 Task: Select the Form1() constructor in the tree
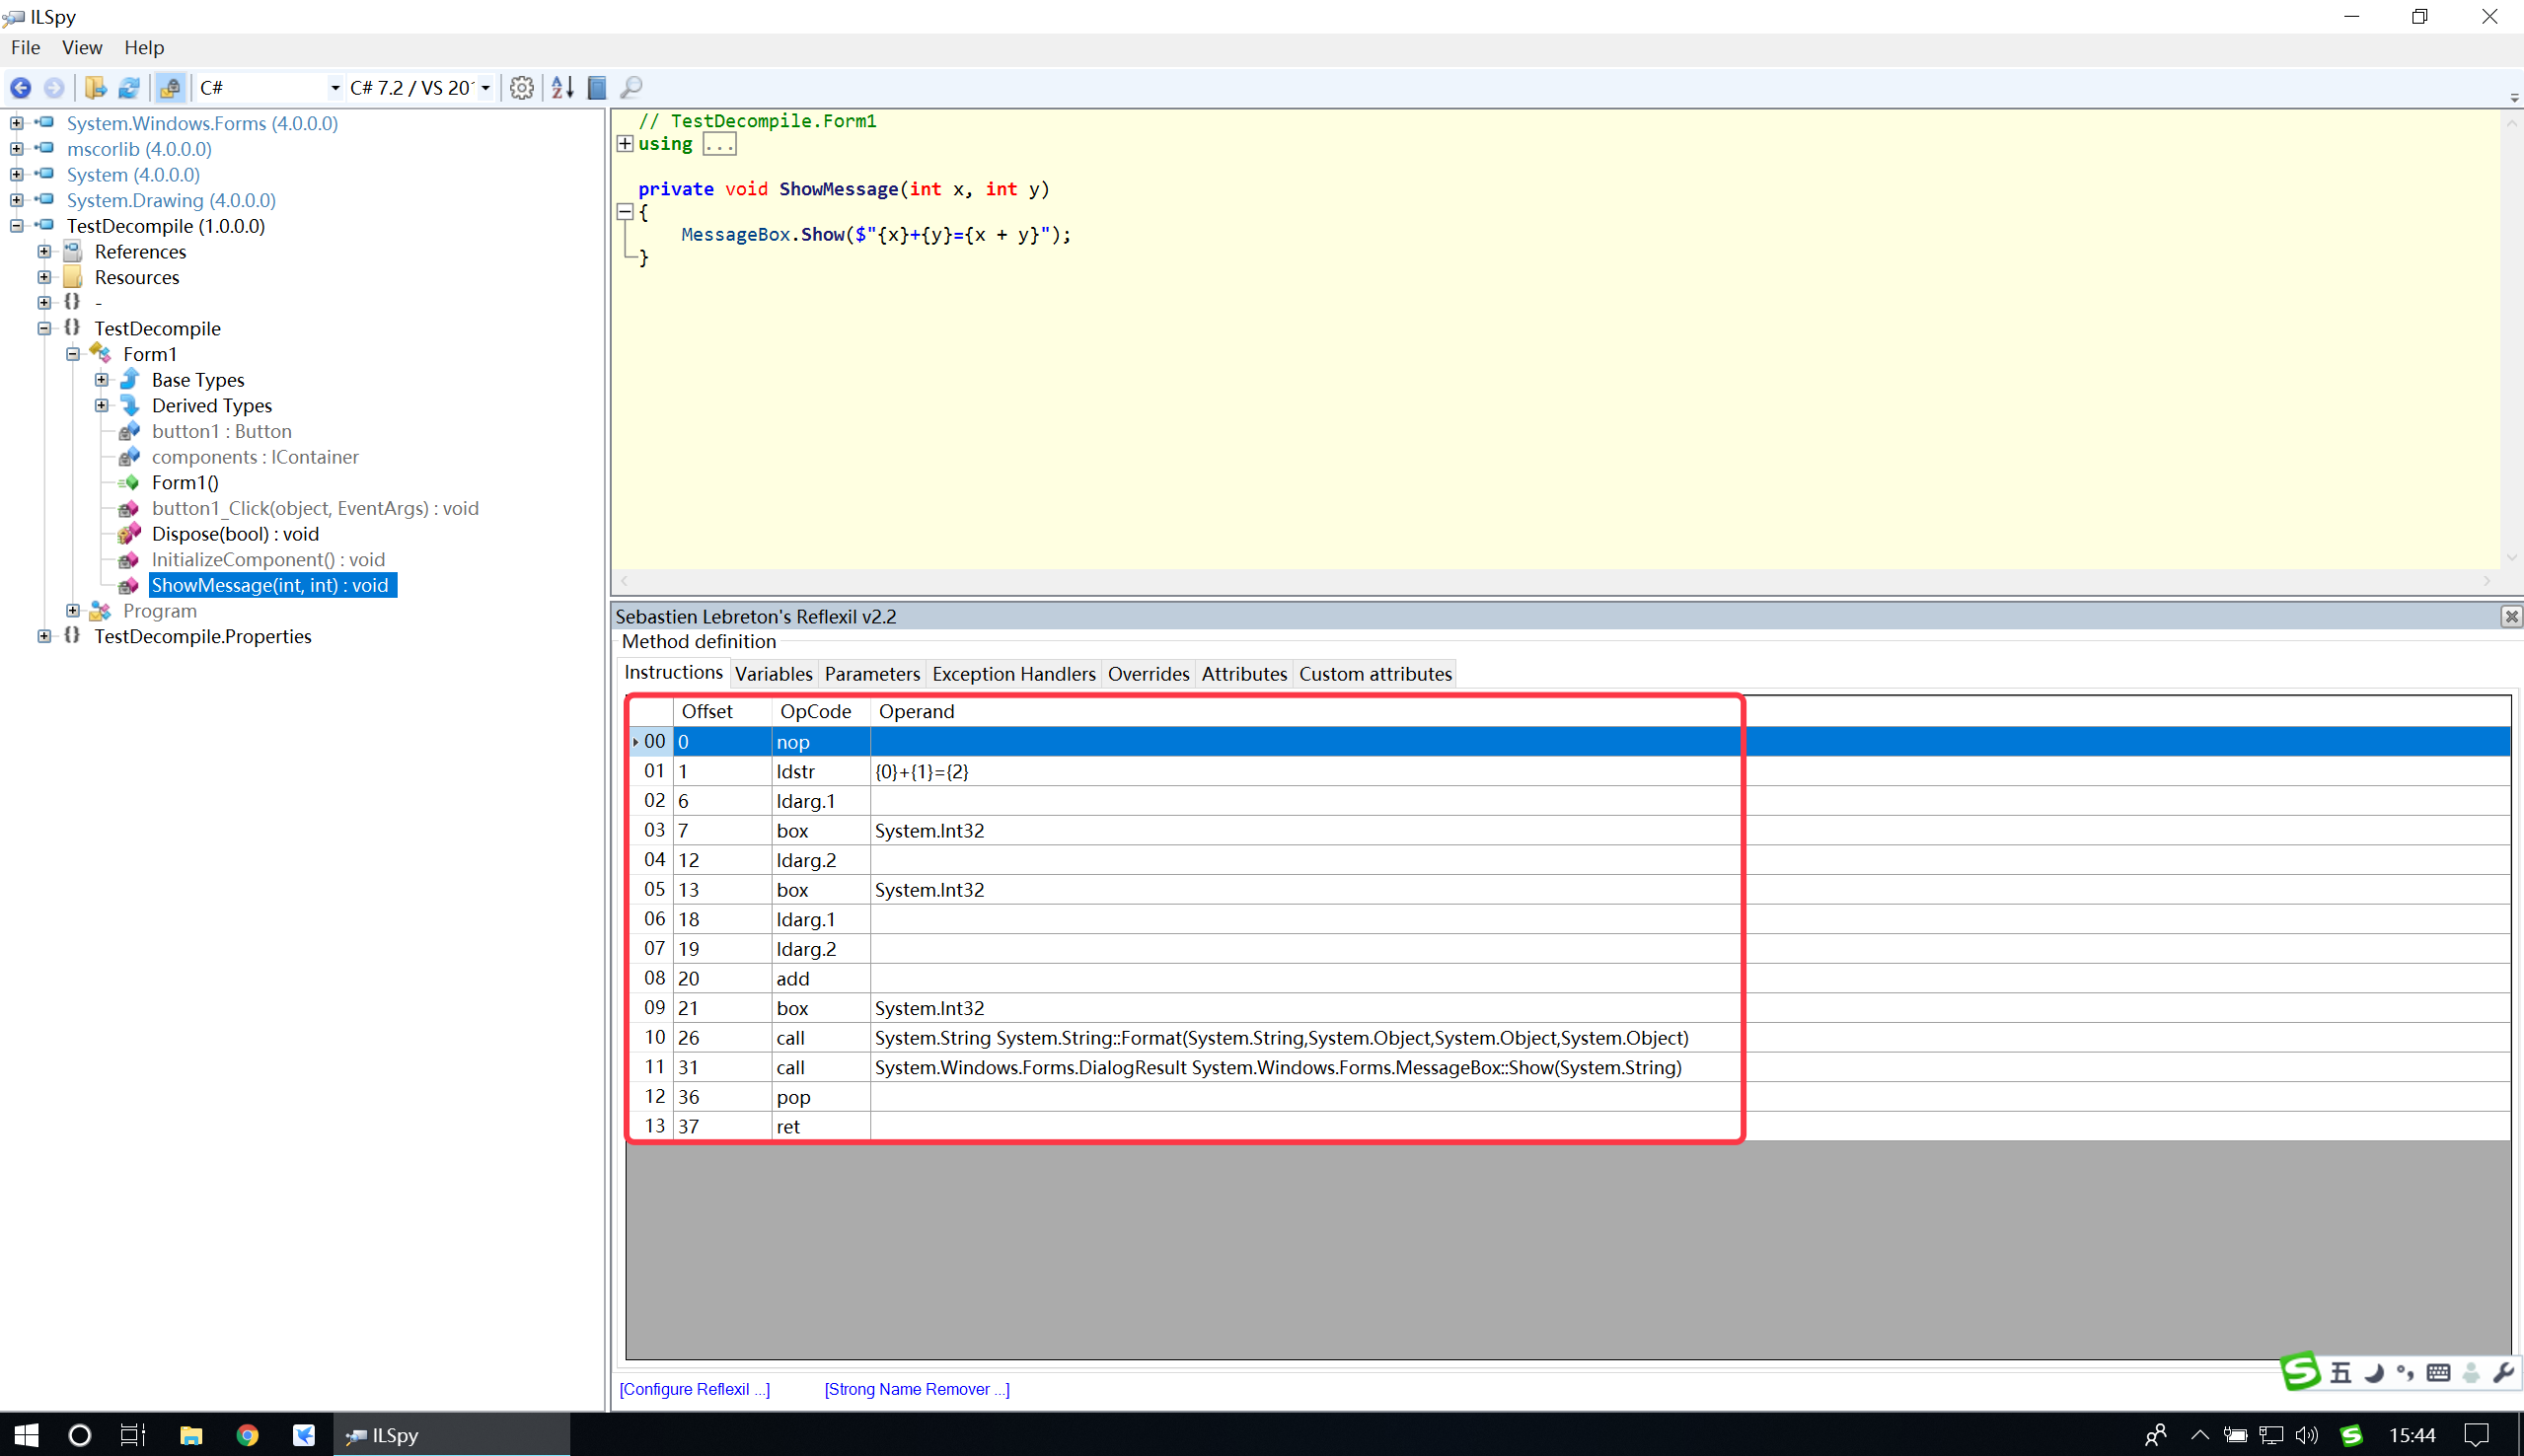(185, 483)
